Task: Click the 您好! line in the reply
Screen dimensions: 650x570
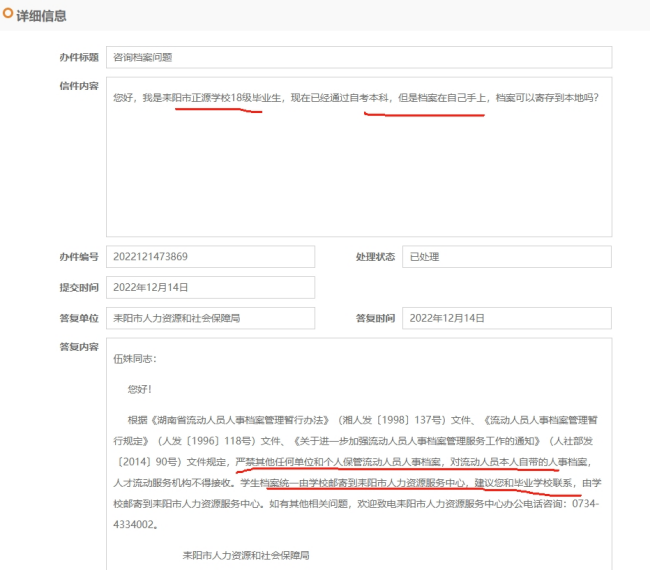Action: [x=140, y=389]
